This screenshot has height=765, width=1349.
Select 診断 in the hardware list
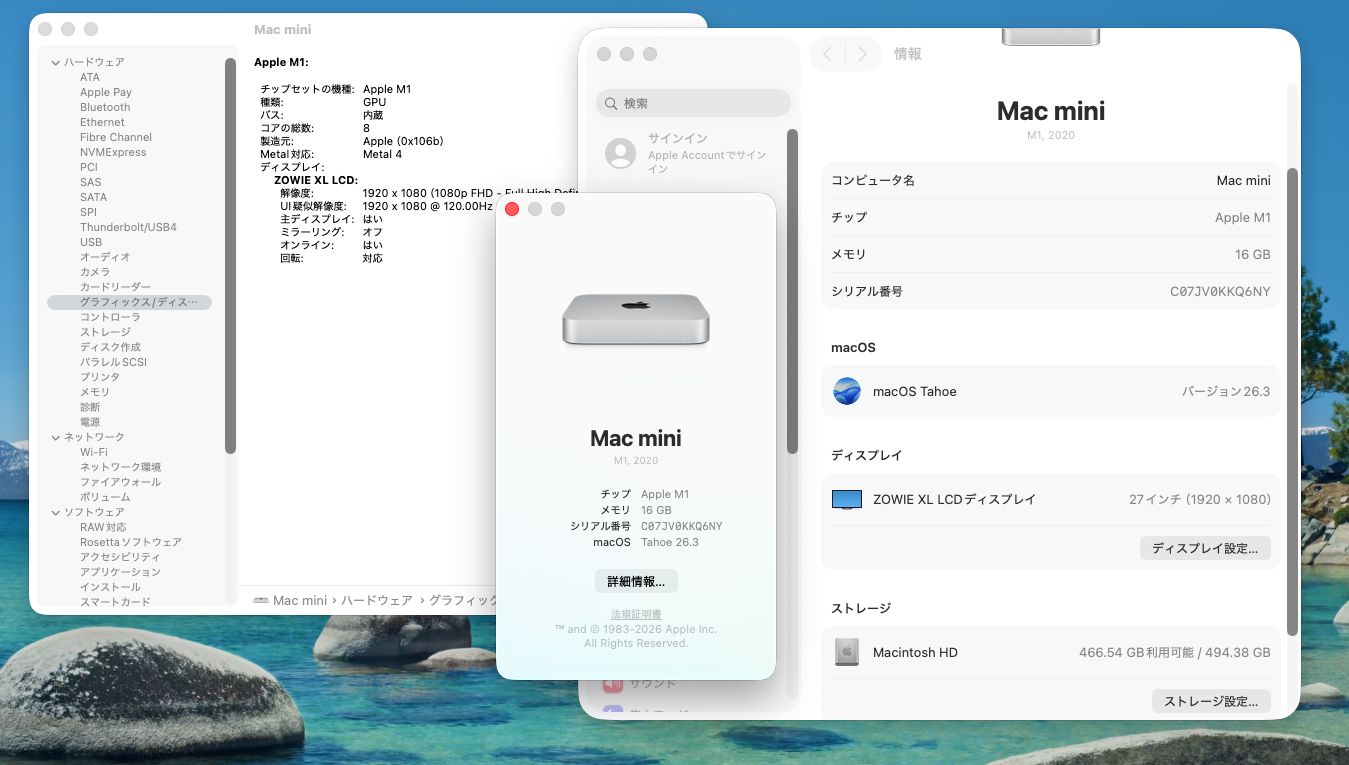click(90, 407)
